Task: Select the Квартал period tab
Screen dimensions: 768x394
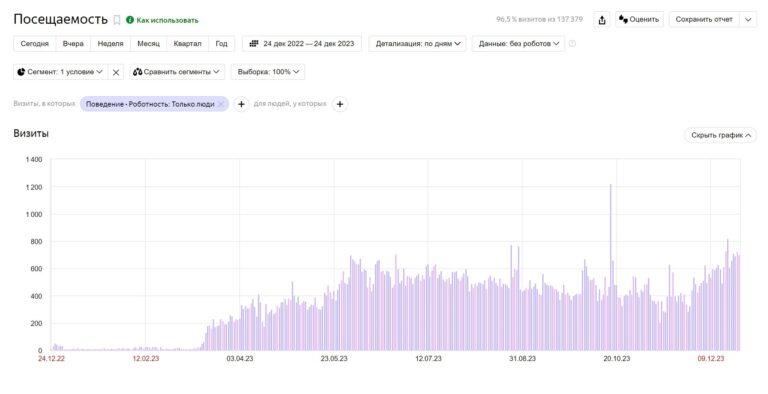Action: [x=187, y=44]
